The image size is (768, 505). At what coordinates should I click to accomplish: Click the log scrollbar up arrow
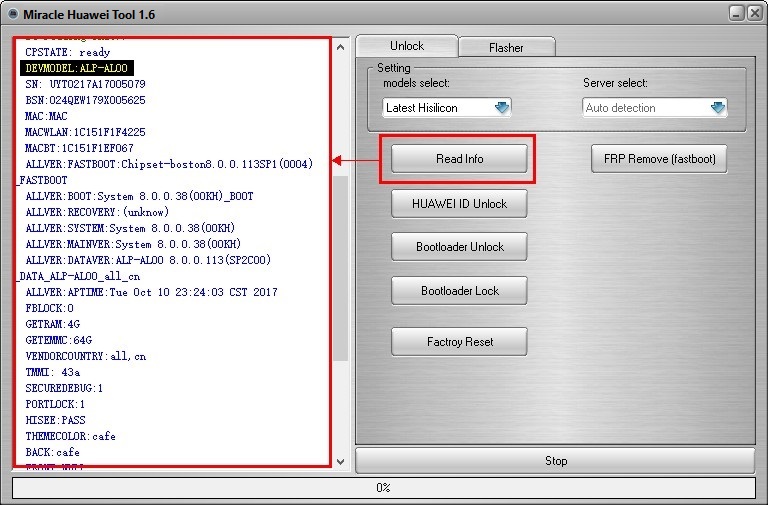[341, 47]
